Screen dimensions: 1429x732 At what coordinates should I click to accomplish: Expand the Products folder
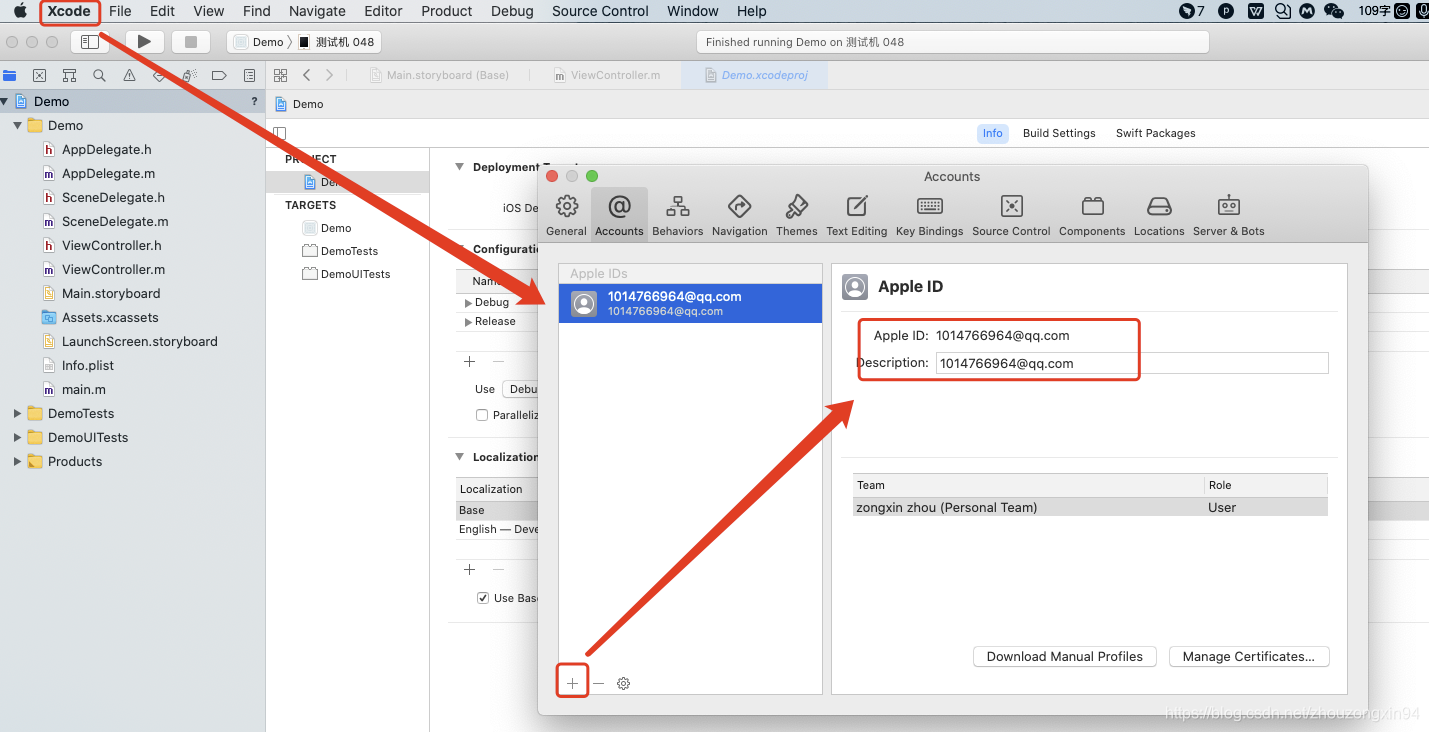pos(17,461)
